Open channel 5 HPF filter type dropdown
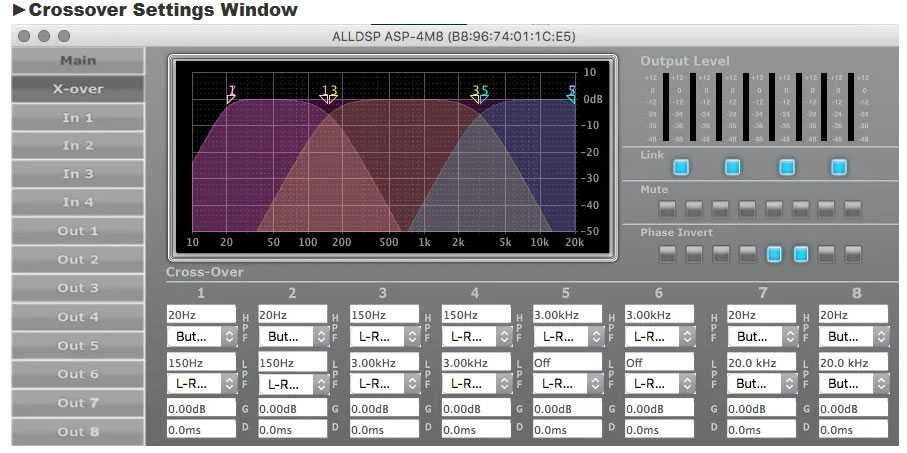The image size is (907, 453). tap(567, 336)
